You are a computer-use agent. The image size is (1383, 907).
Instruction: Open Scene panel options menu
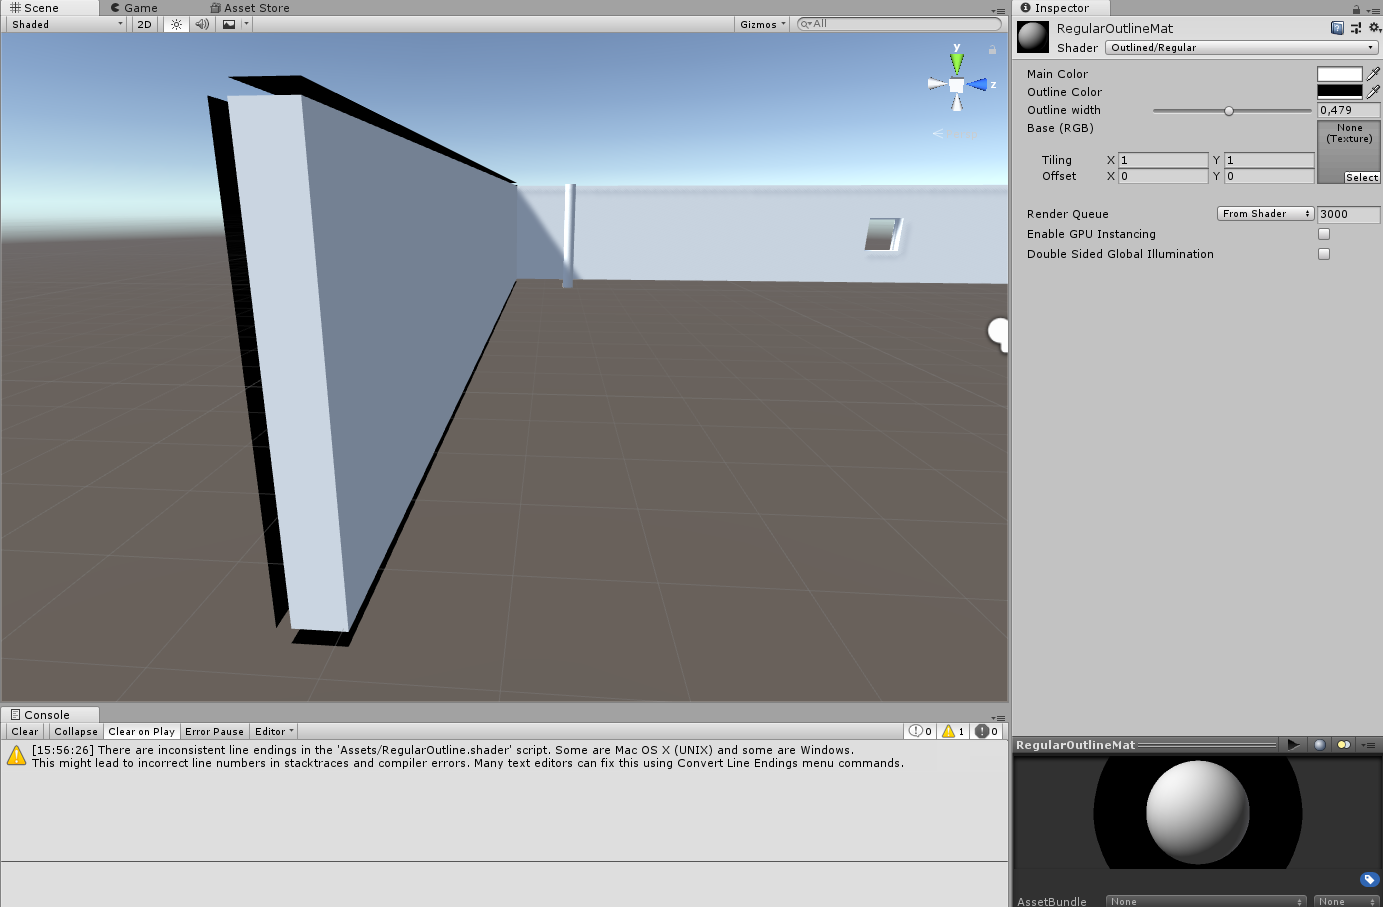coord(998,10)
